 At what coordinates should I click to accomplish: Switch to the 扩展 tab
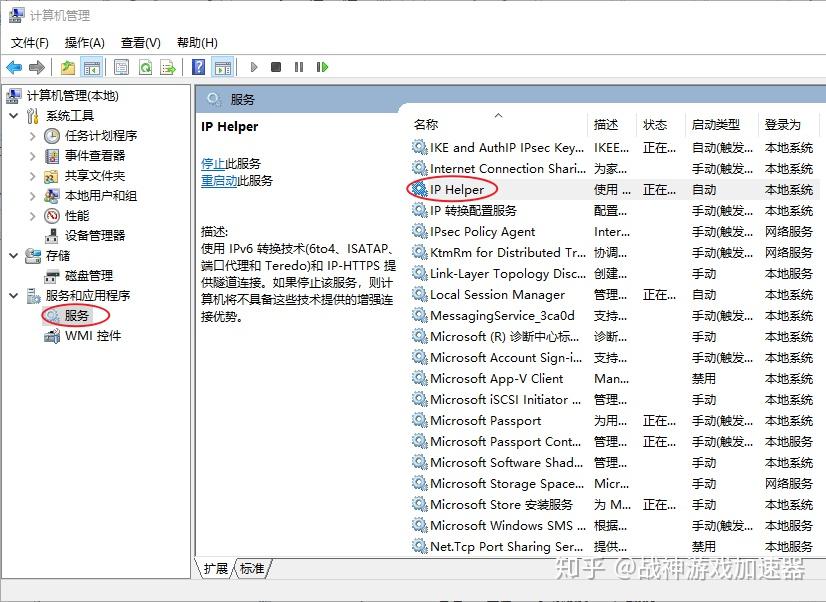(215, 568)
